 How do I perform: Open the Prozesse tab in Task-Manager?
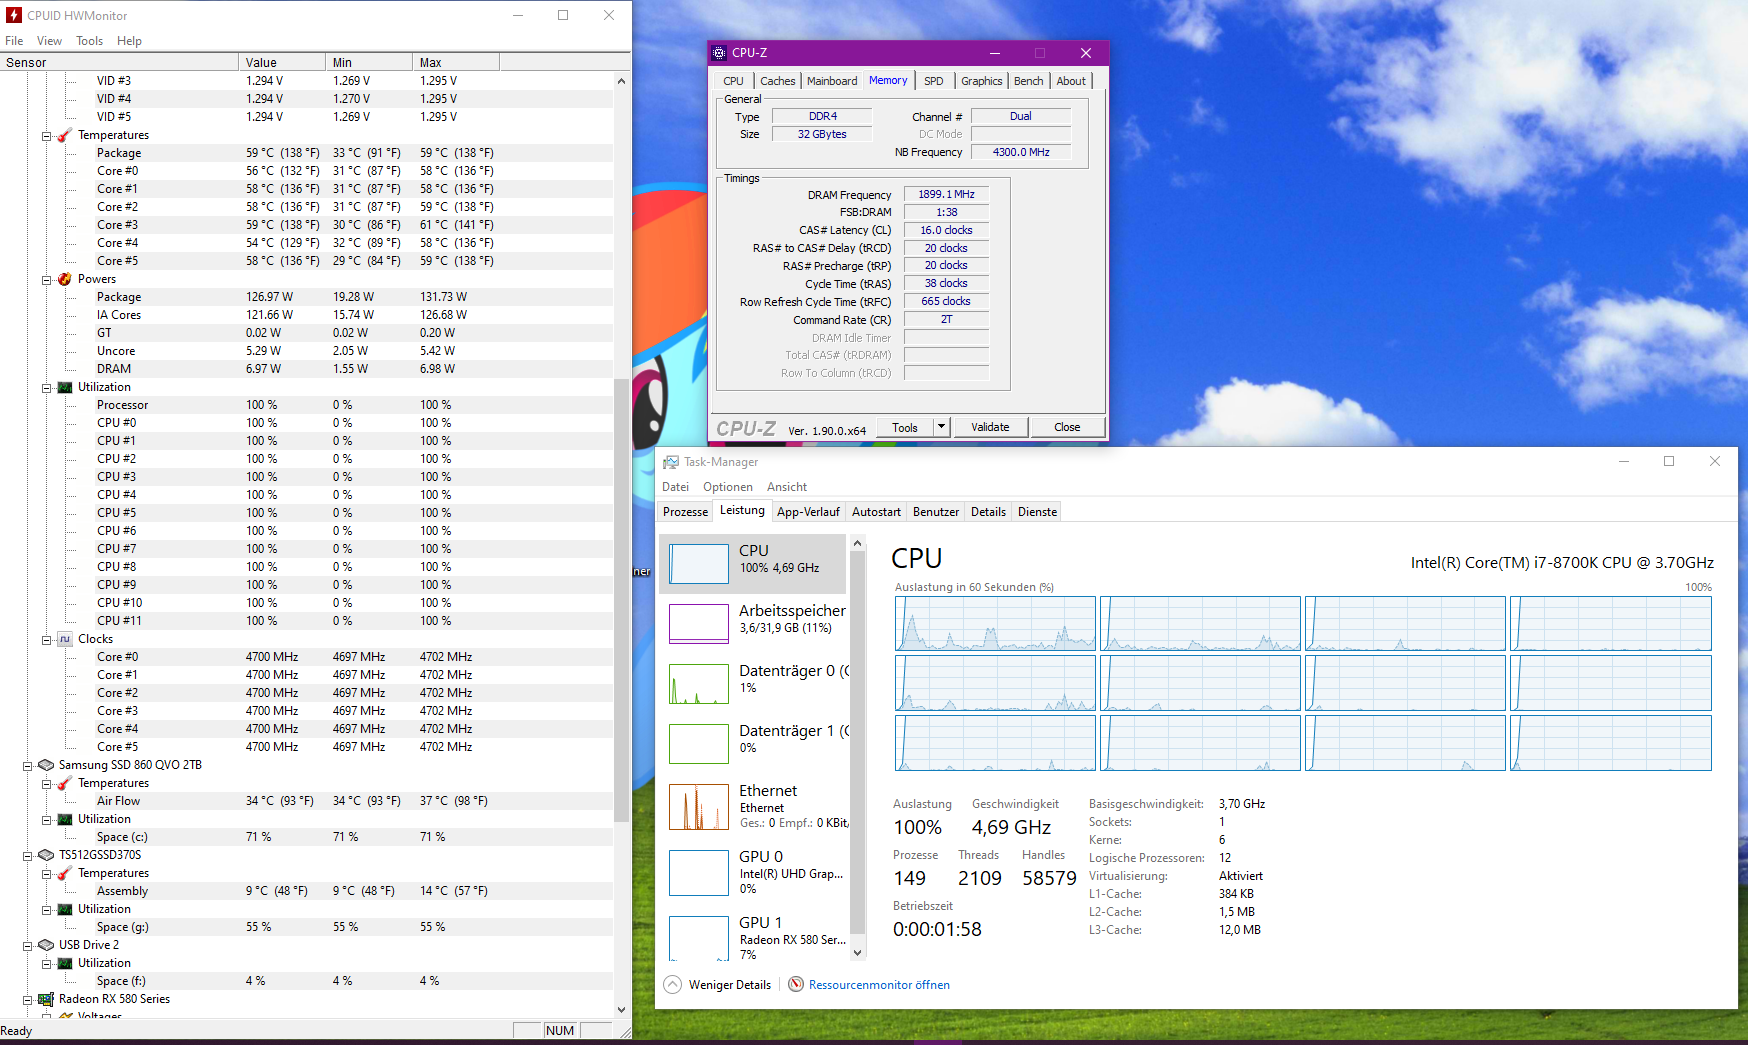pos(686,512)
